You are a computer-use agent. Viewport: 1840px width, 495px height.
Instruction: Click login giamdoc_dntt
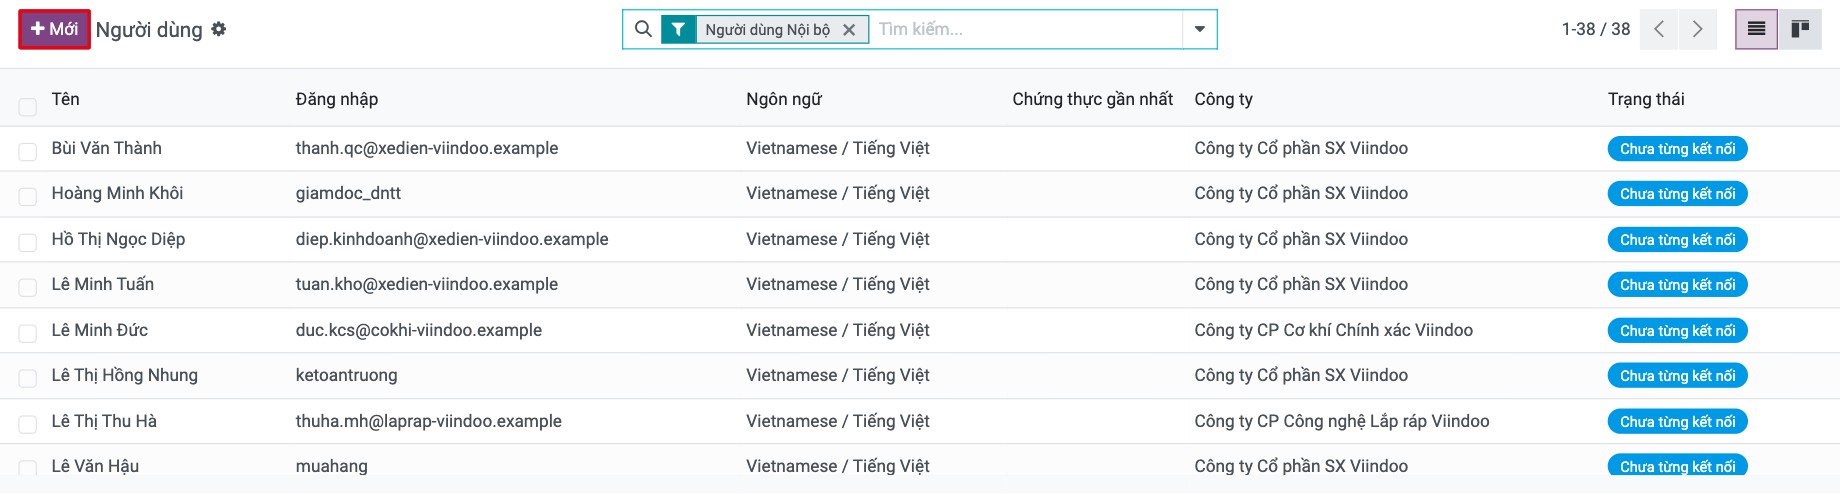coord(348,193)
